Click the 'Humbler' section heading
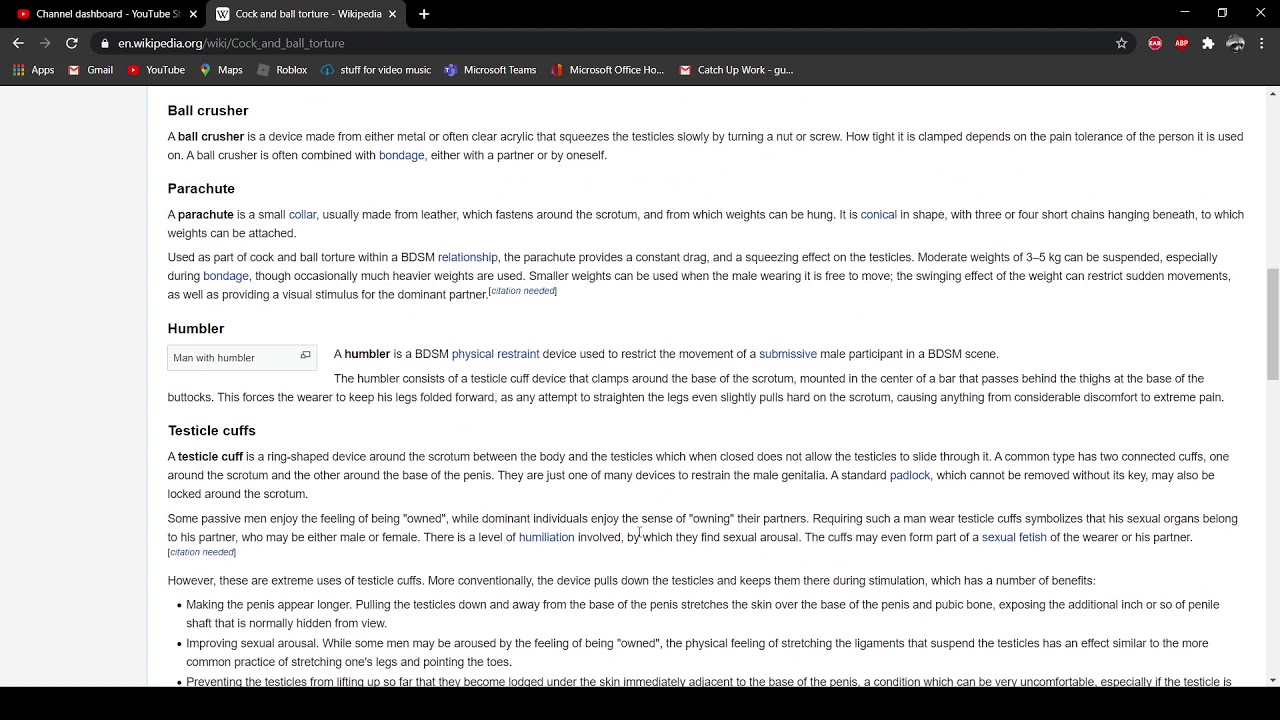This screenshot has height=720, width=1280. coord(196,328)
